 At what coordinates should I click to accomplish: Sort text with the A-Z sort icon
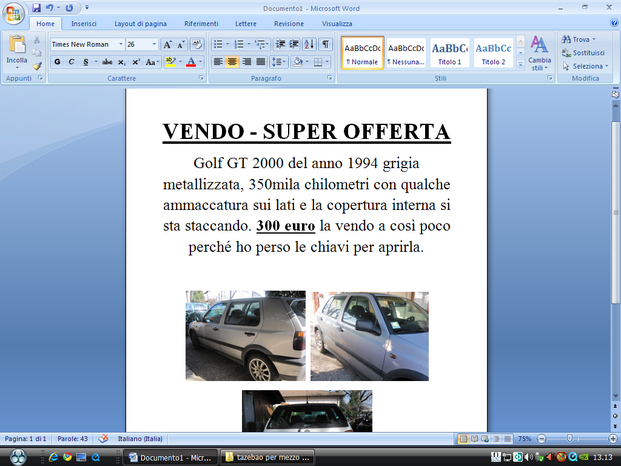click(309, 44)
